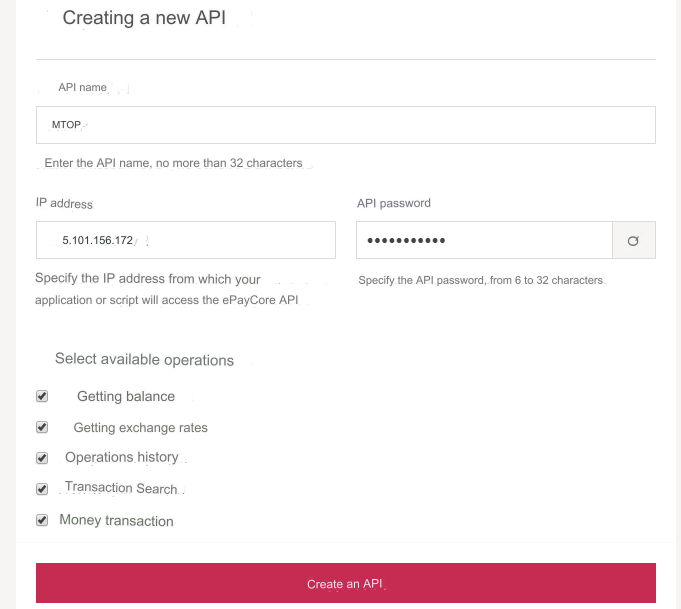Click the 'Money transaction' label text
The height and width of the screenshot is (609, 681).
pos(117,521)
